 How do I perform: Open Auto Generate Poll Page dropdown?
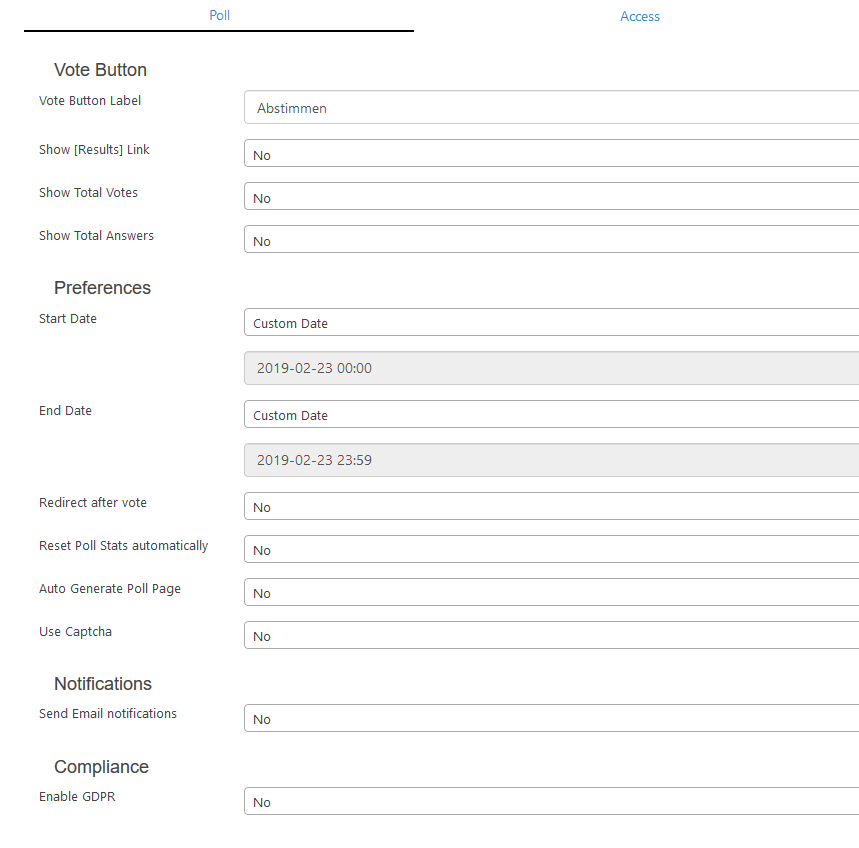[x=551, y=592]
